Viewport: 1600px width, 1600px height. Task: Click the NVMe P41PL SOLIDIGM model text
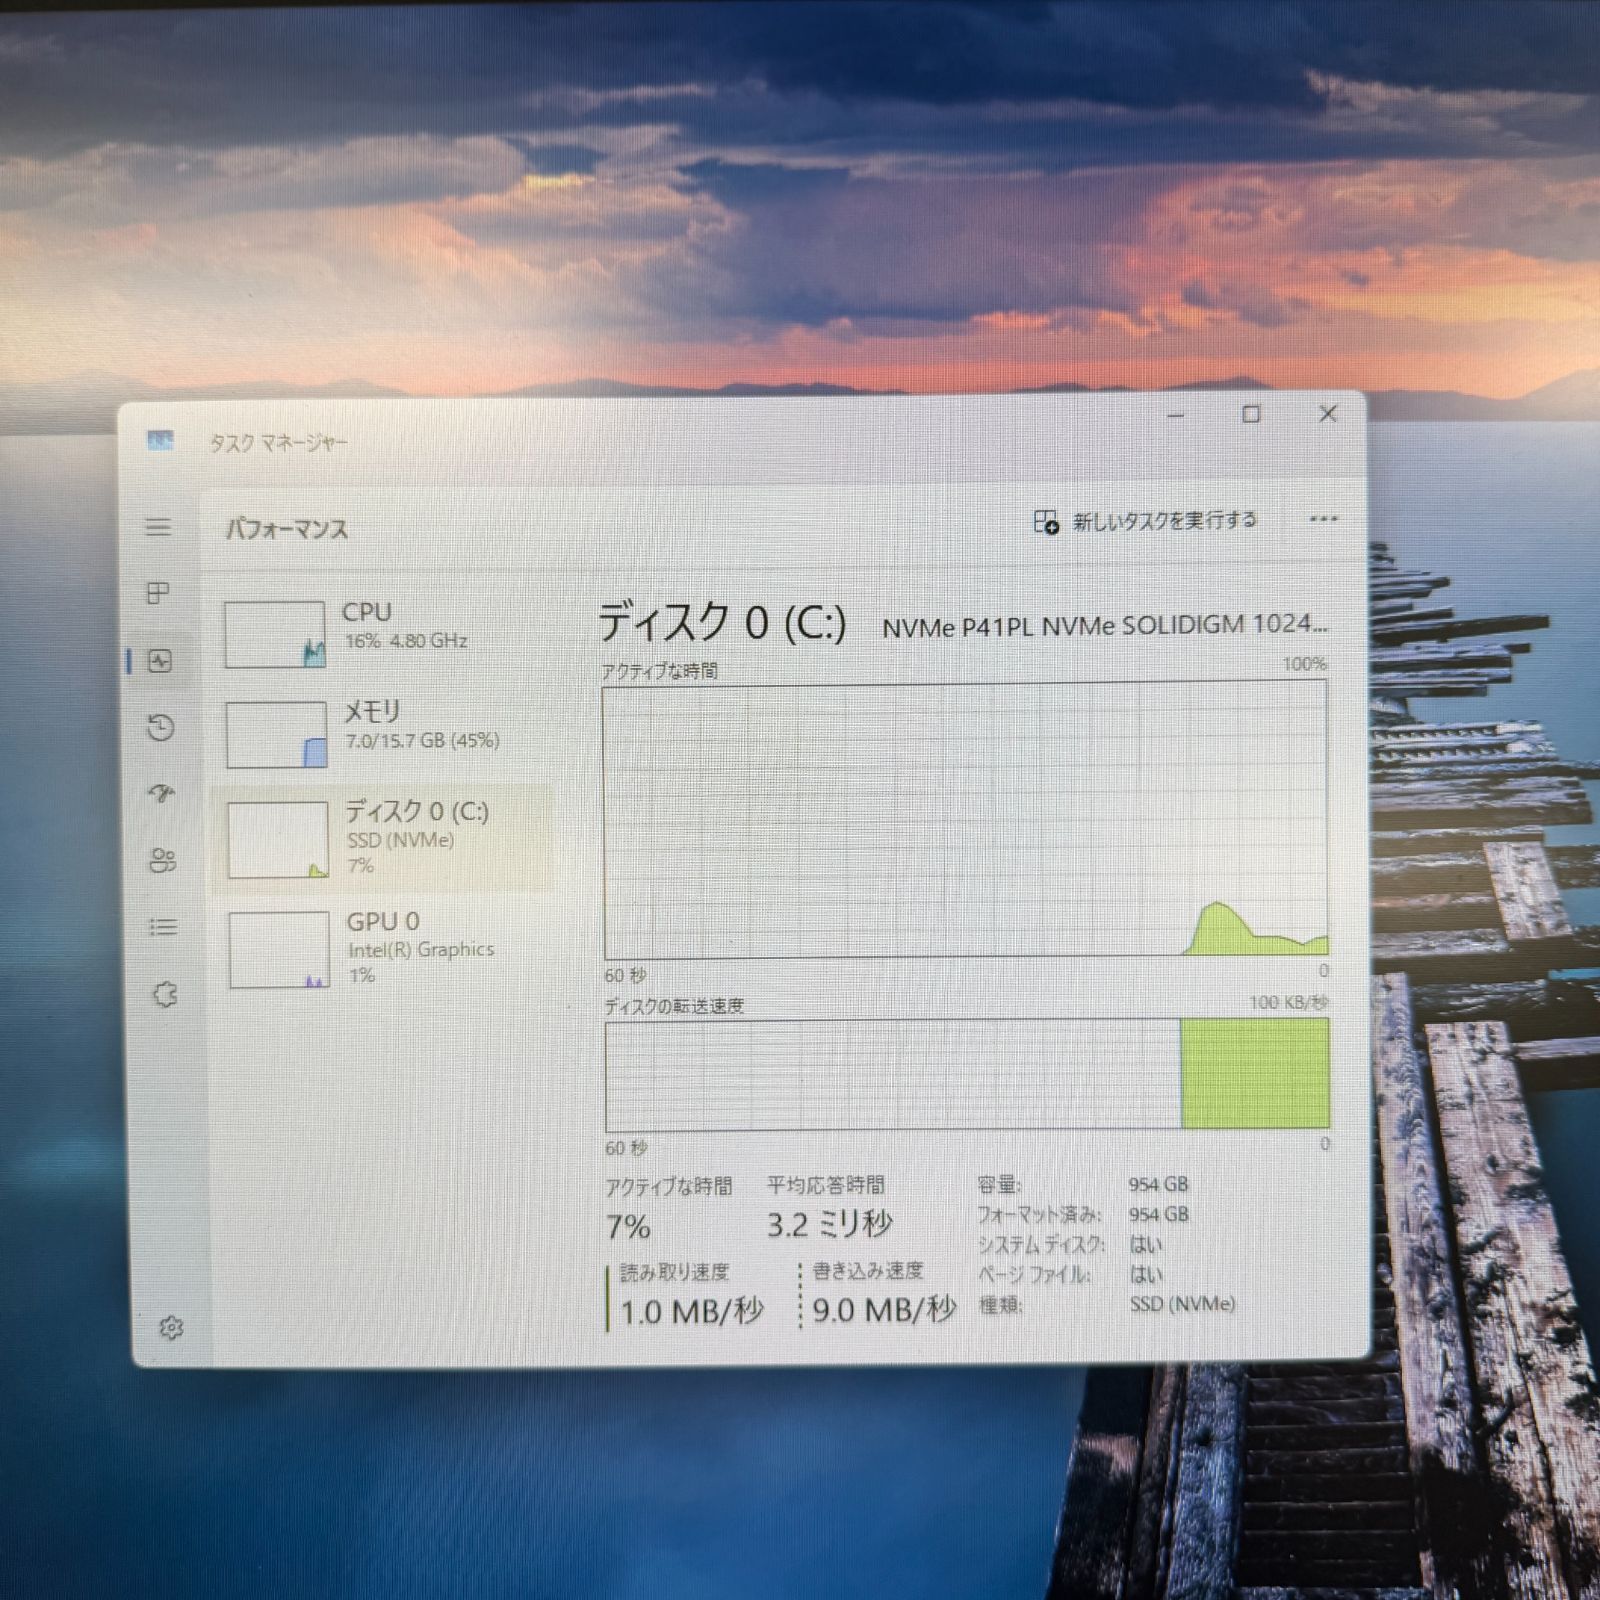click(x=1105, y=625)
